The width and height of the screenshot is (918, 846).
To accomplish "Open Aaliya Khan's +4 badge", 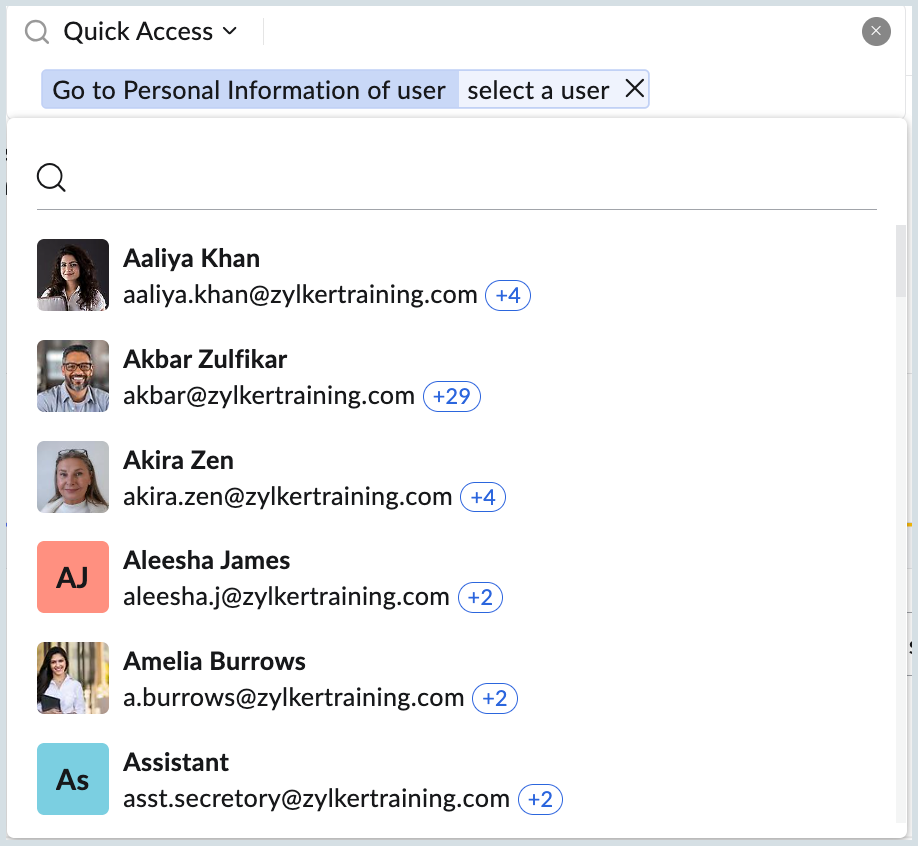I will 508,296.
